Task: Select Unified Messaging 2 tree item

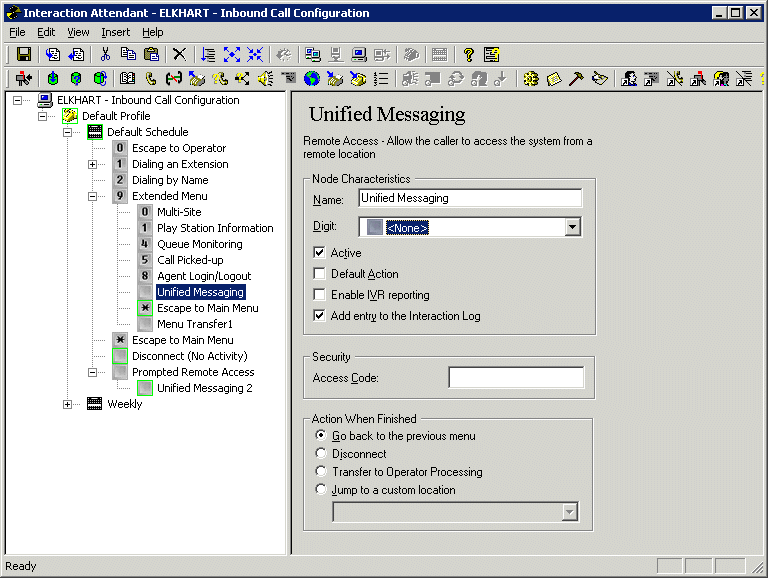Action: click(204, 388)
